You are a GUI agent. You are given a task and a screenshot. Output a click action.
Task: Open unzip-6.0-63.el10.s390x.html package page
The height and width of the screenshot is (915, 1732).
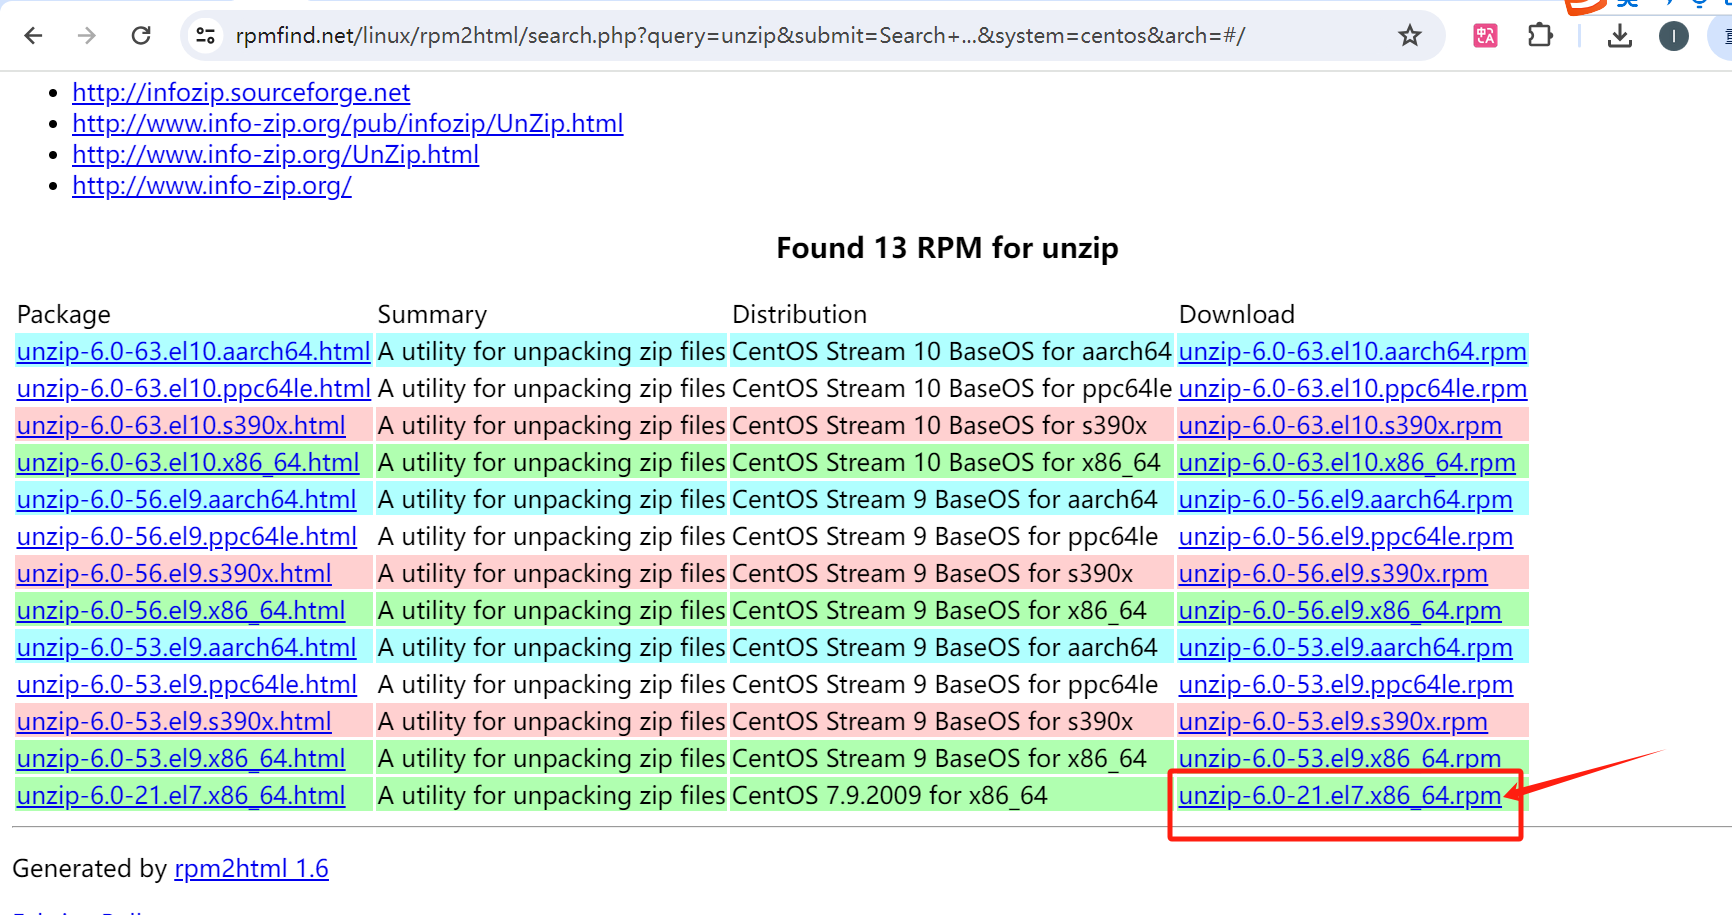pyautogui.click(x=181, y=425)
